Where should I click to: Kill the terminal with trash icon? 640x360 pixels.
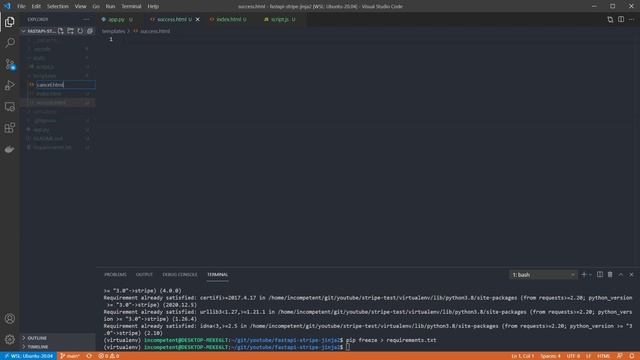pos(610,275)
